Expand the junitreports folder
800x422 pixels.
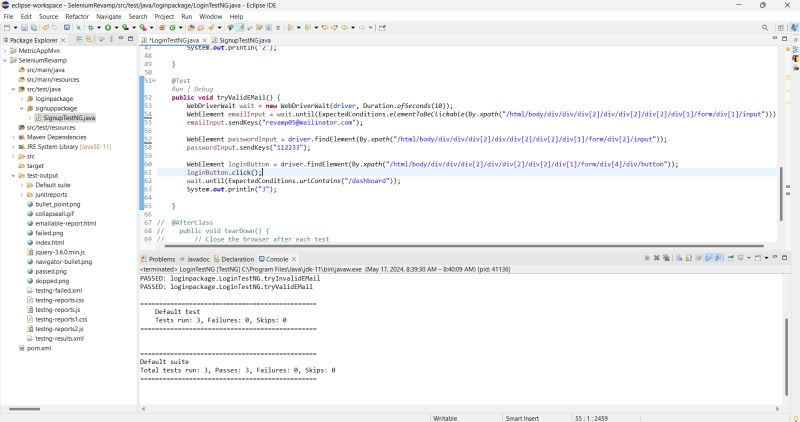pos(22,194)
